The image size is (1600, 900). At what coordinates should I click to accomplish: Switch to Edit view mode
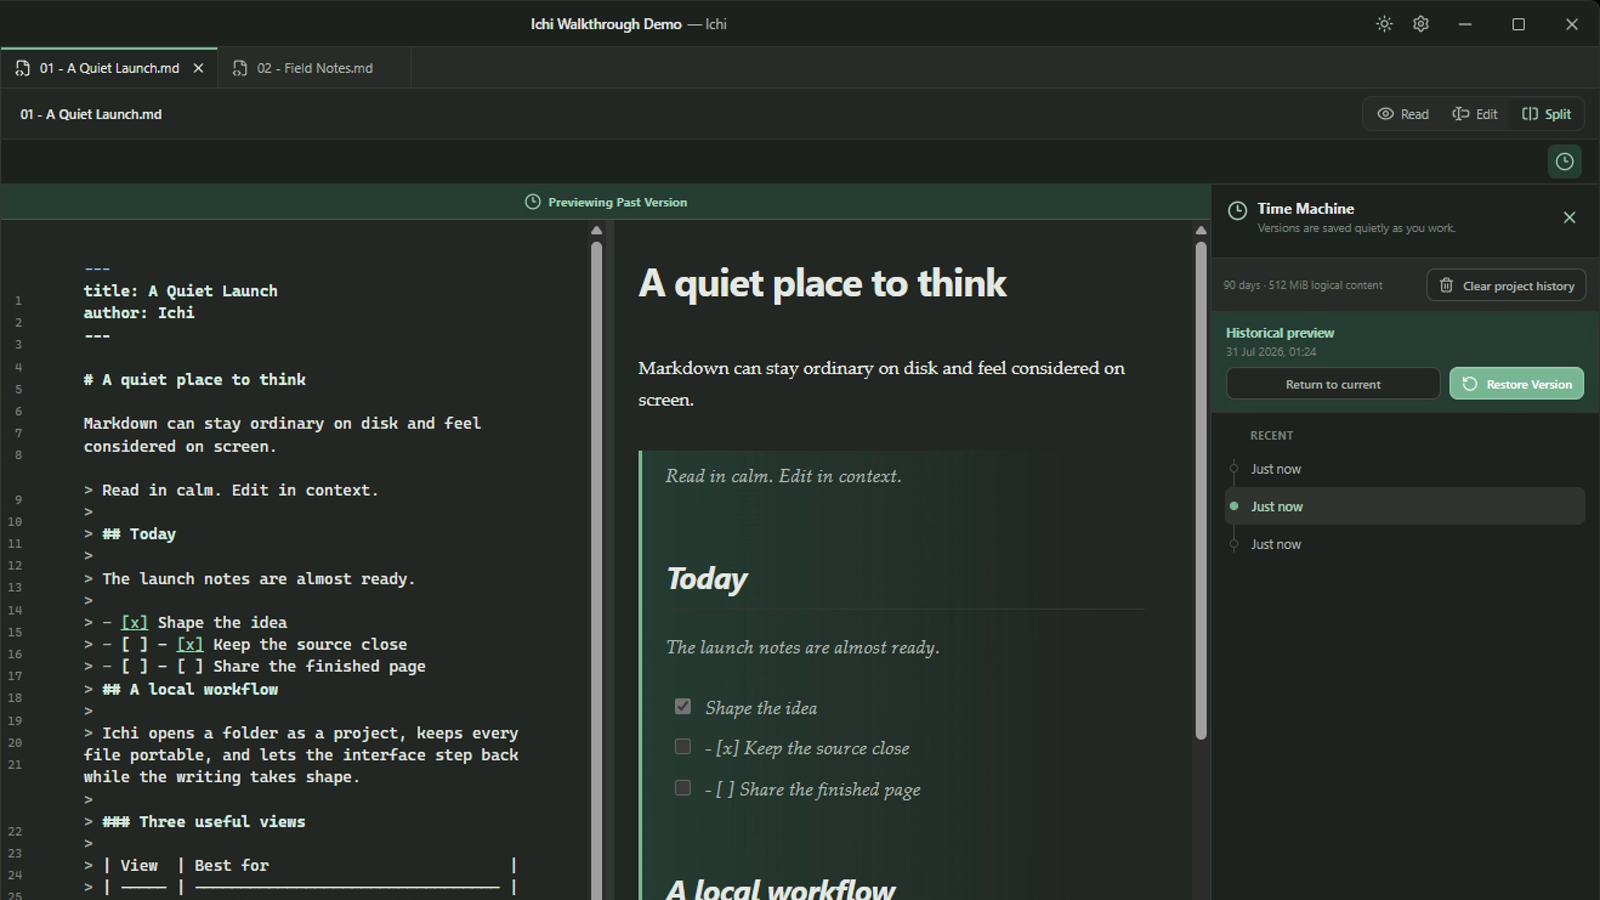coord(1475,114)
